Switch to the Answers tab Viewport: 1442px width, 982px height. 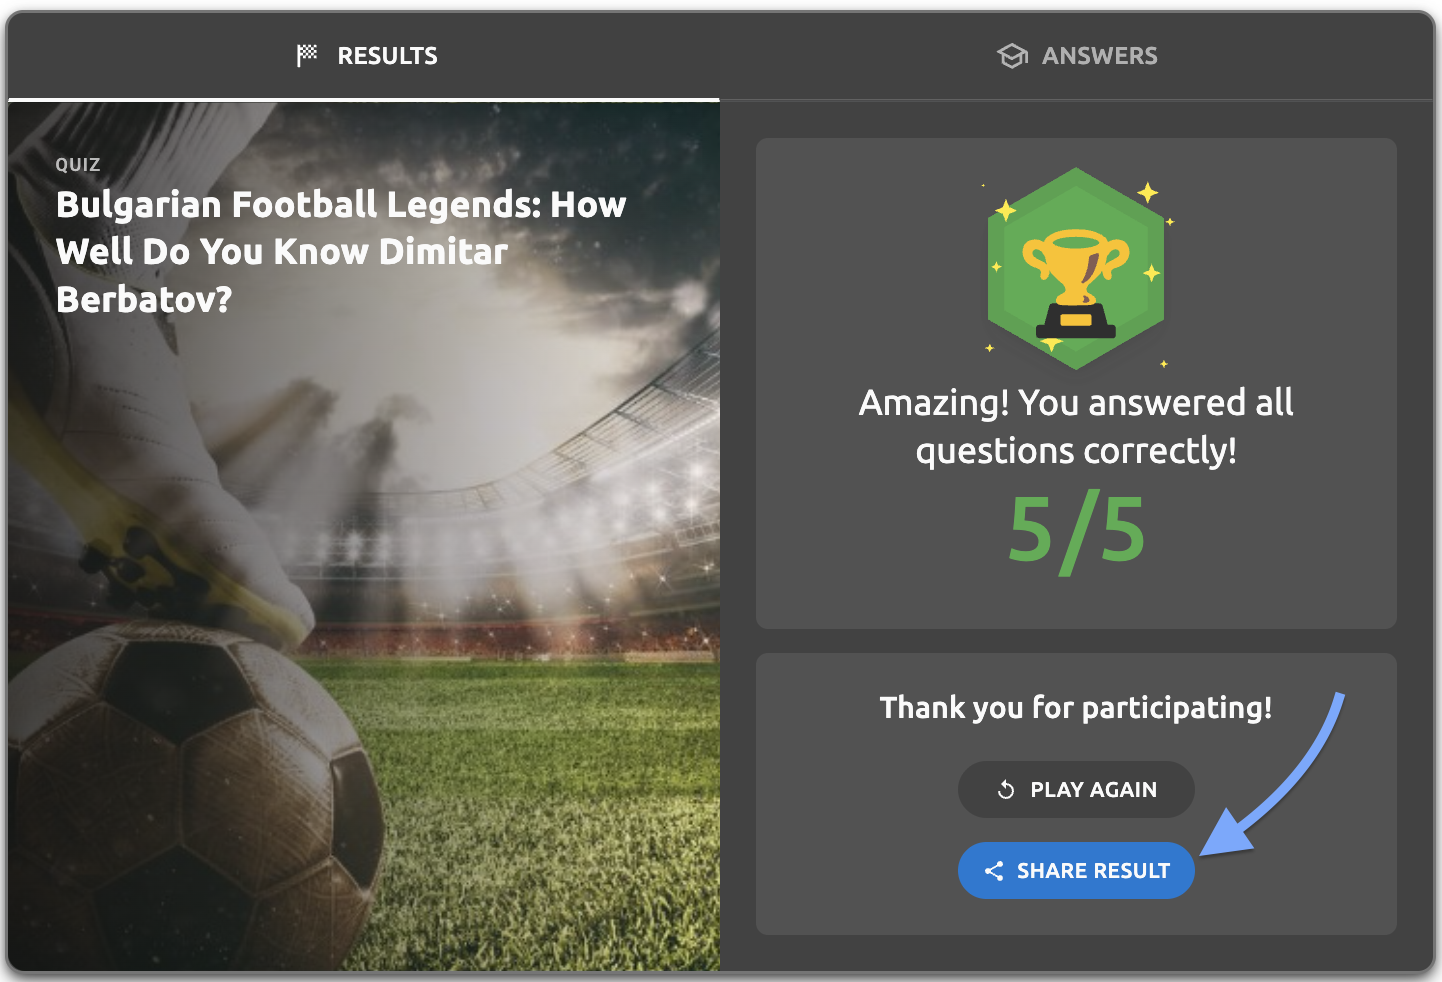point(1078,56)
